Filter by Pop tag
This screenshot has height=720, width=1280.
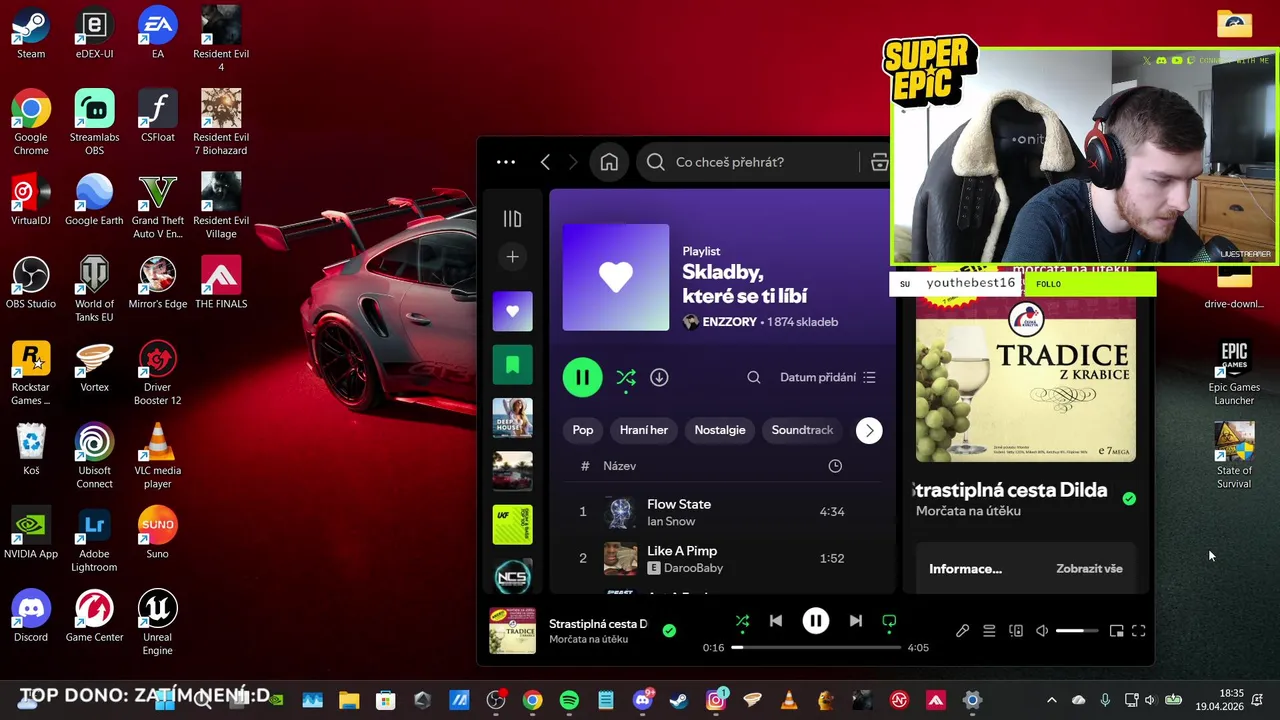pos(583,430)
